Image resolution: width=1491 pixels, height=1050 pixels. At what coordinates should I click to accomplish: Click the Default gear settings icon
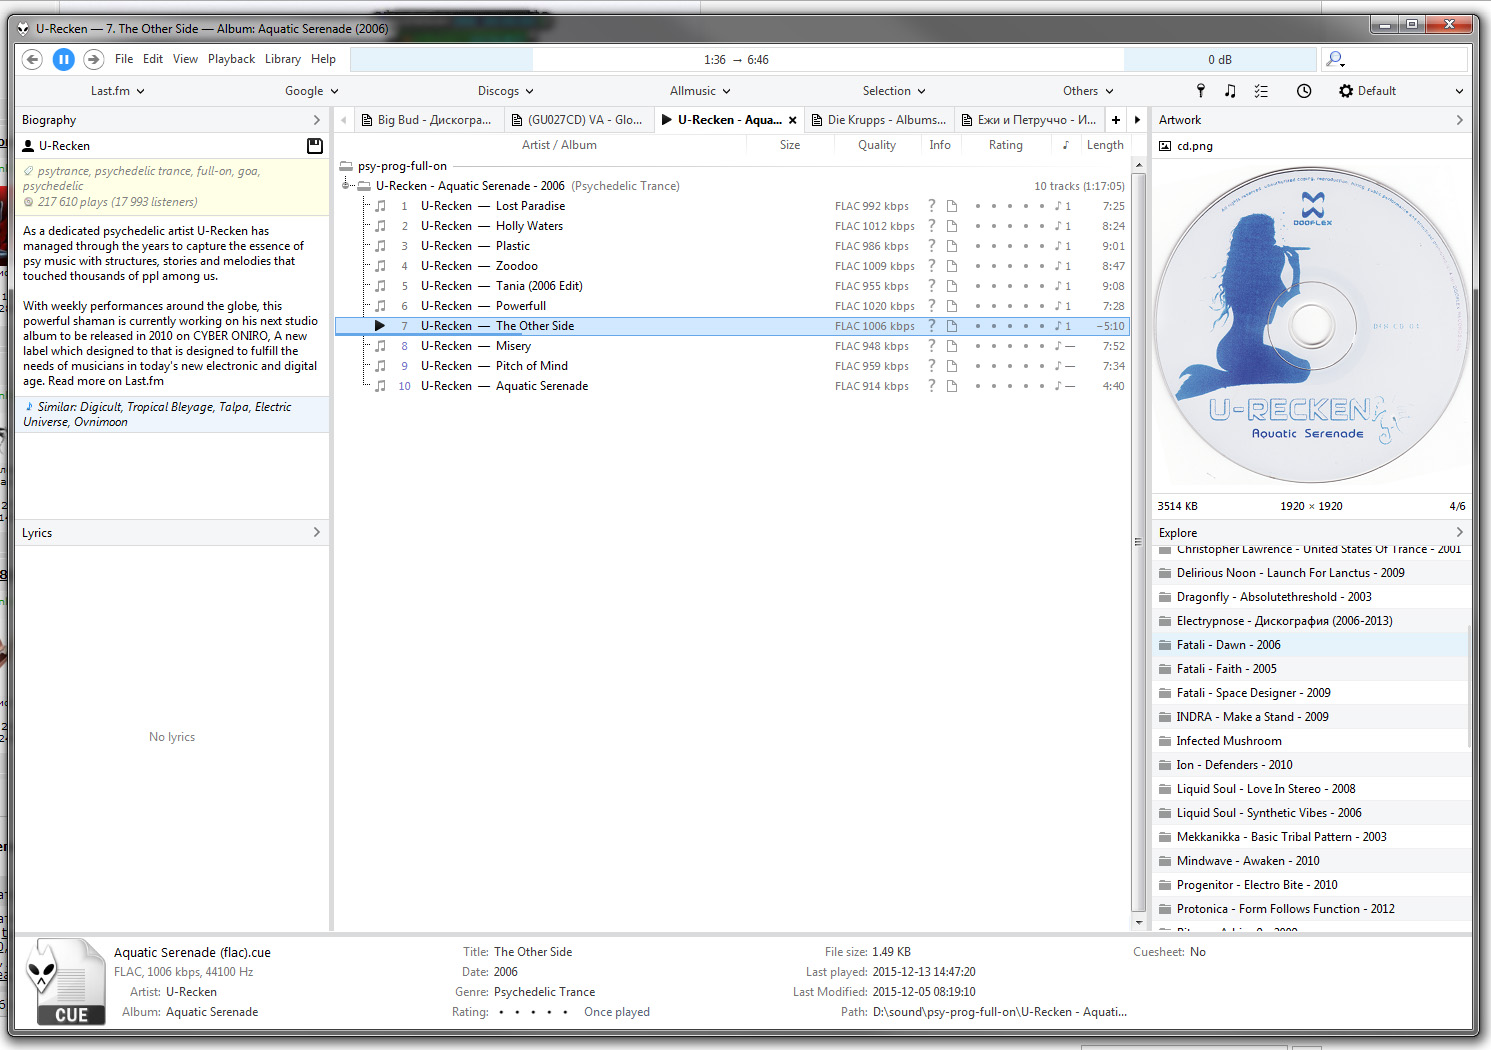coord(1346,91)
